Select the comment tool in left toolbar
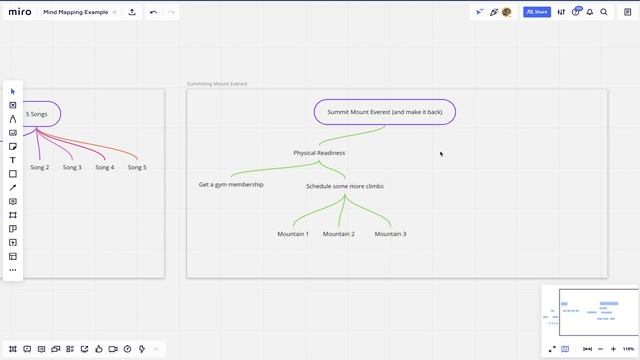640x360 pixels. tap(13, 201)
